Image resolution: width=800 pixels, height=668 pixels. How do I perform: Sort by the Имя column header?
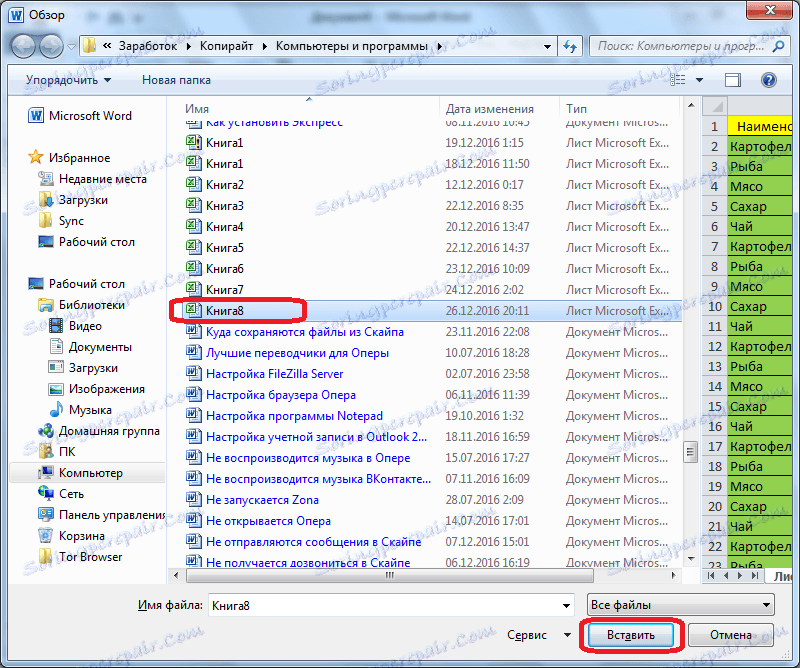point(197,109)
